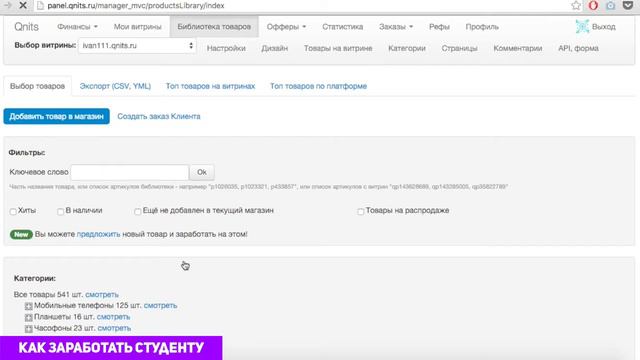Click the green New badge
The height and width of the screenshot is (360, 640).
tap(21, 234)
